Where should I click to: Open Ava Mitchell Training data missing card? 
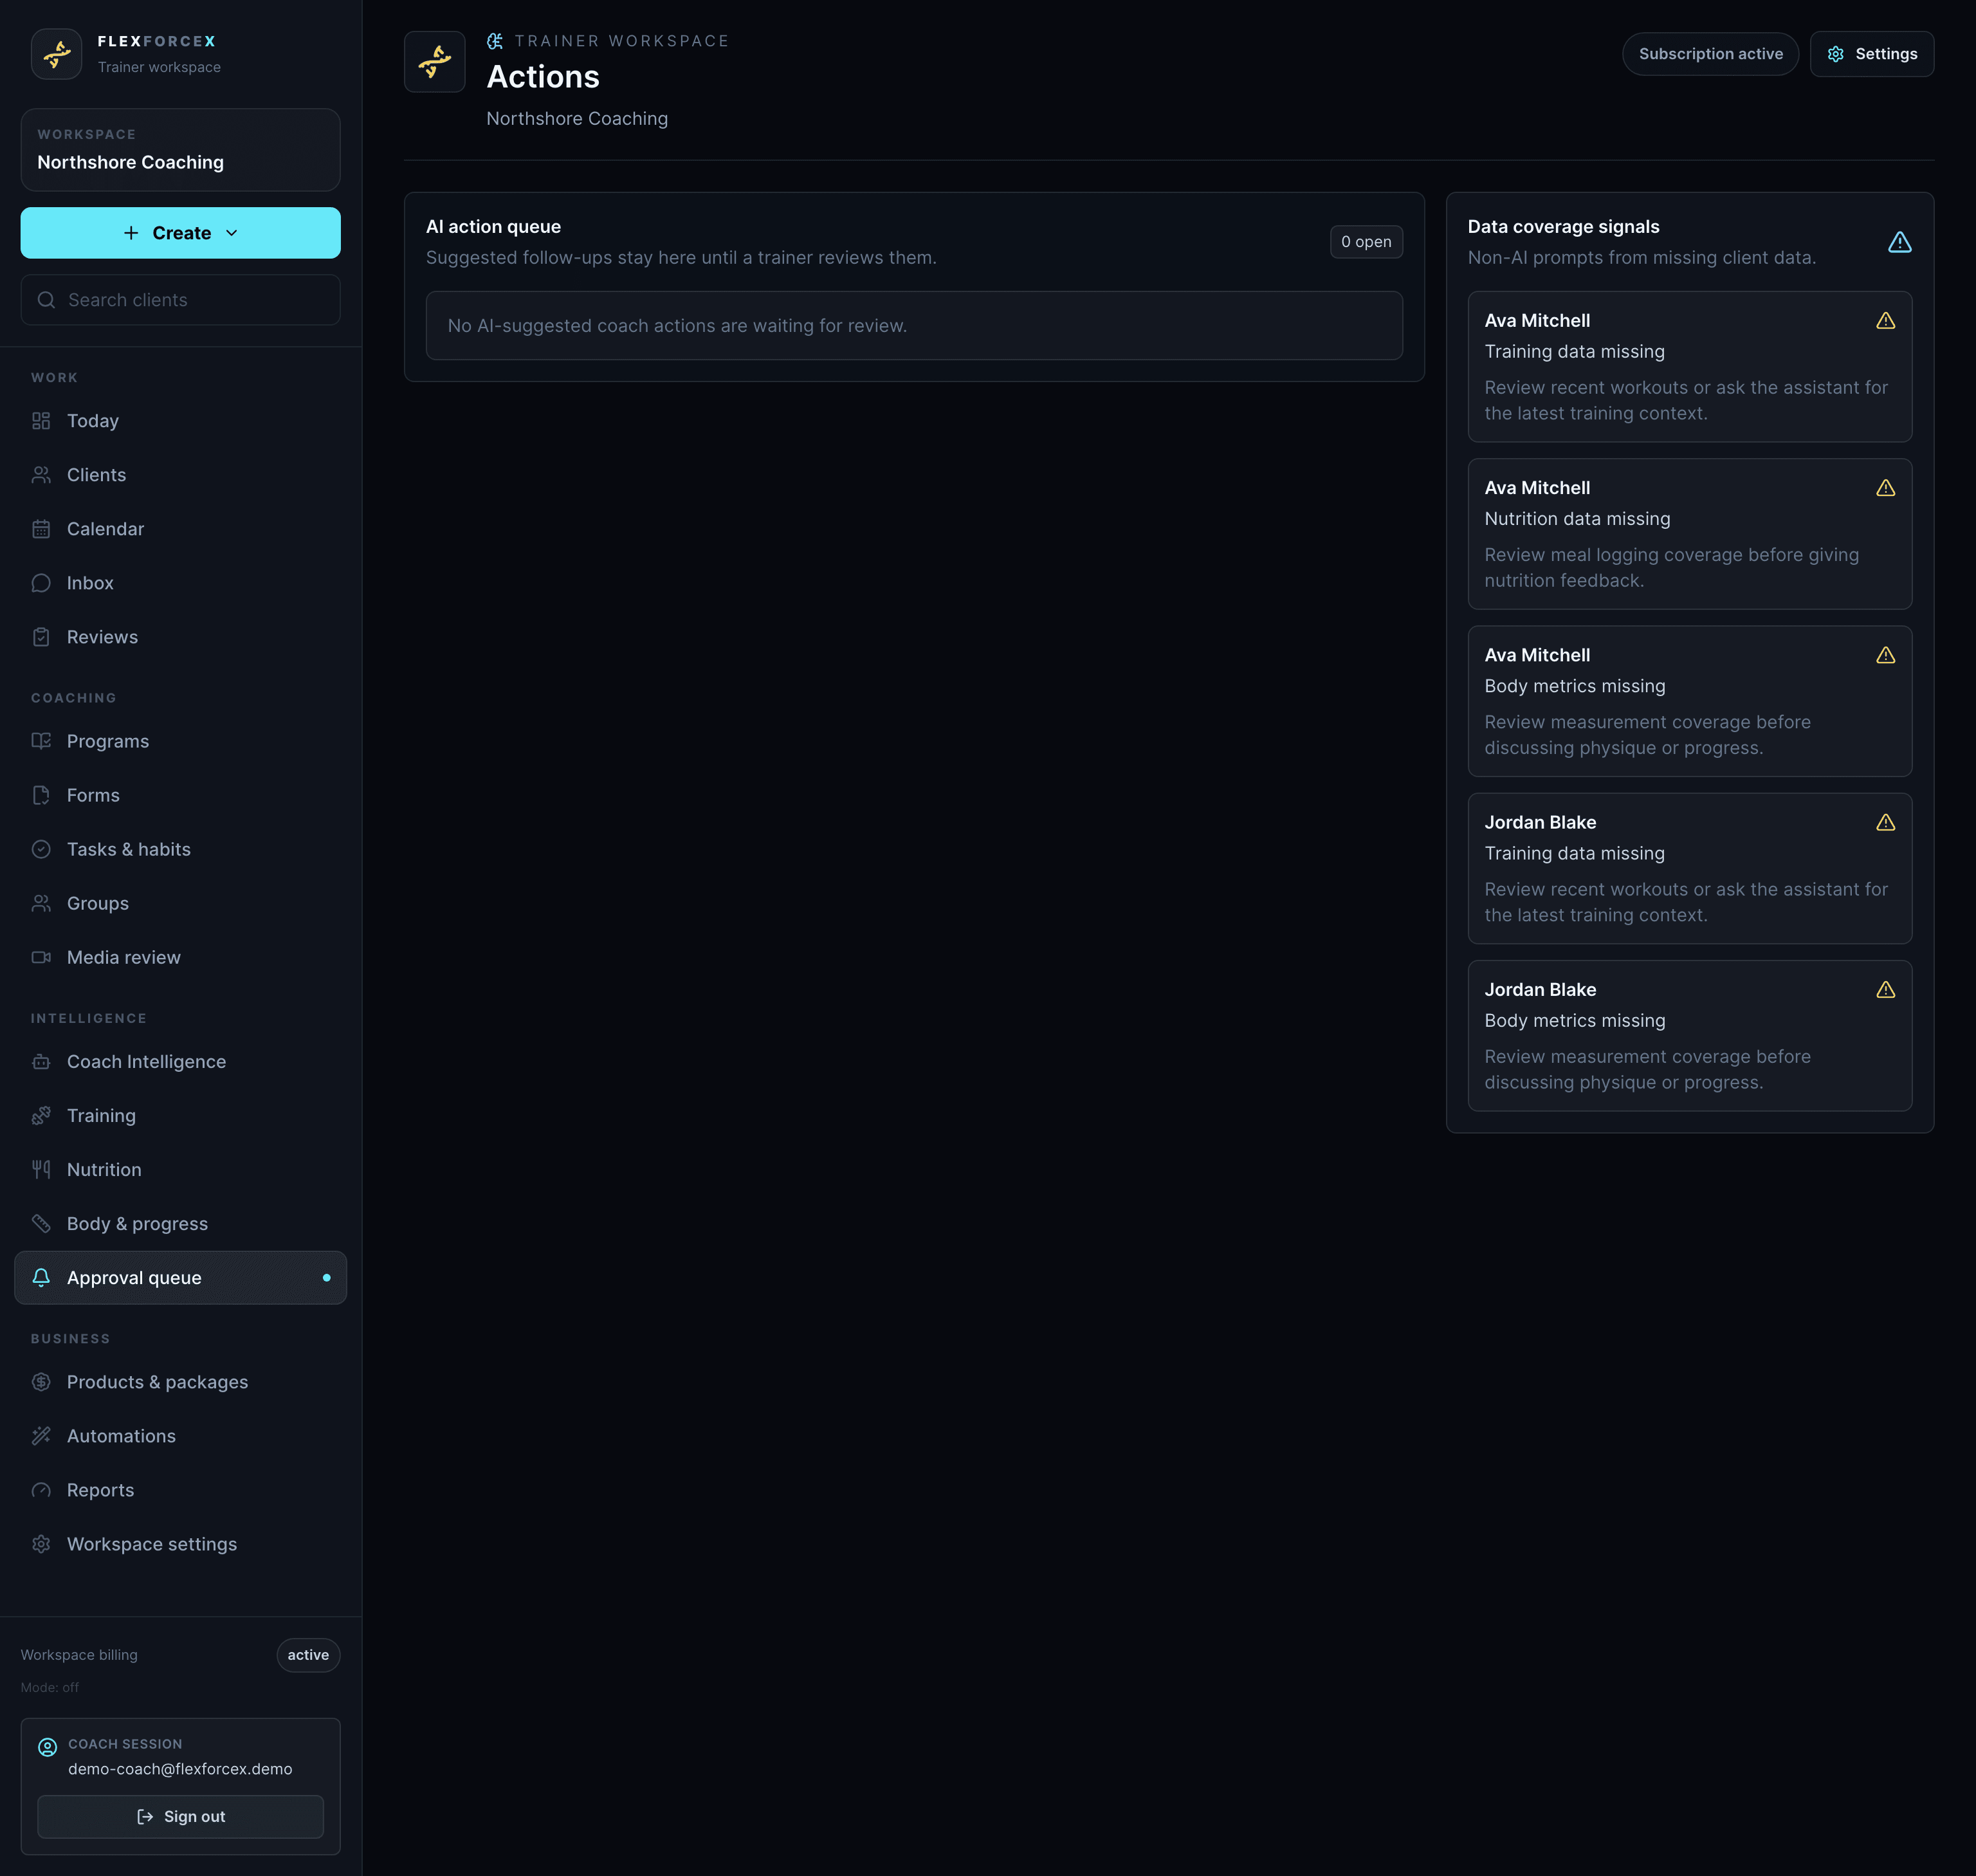click(x=1689, y=366)
